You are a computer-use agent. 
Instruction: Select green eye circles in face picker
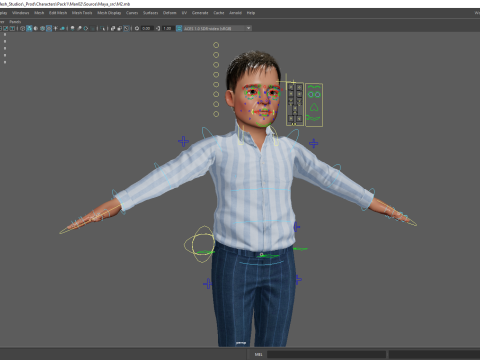(314, 95)
